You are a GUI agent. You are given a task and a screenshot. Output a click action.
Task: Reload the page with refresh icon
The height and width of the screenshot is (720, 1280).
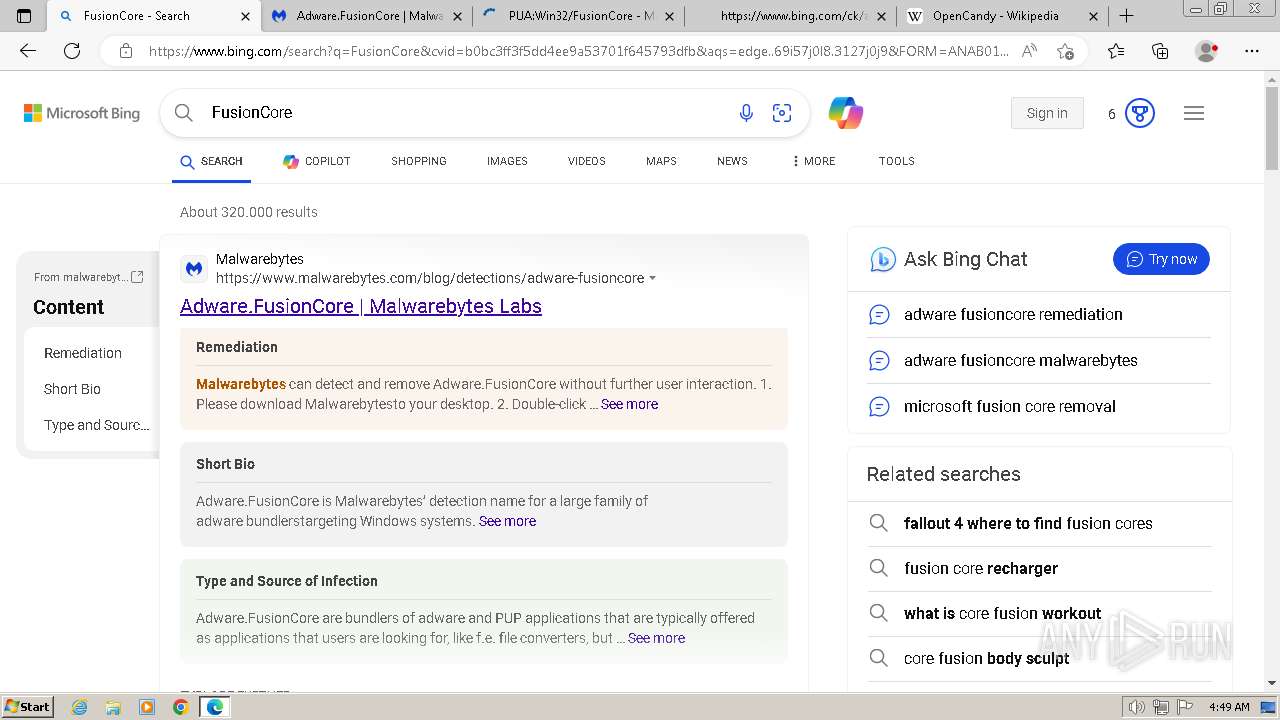click(x=72, y=51)
